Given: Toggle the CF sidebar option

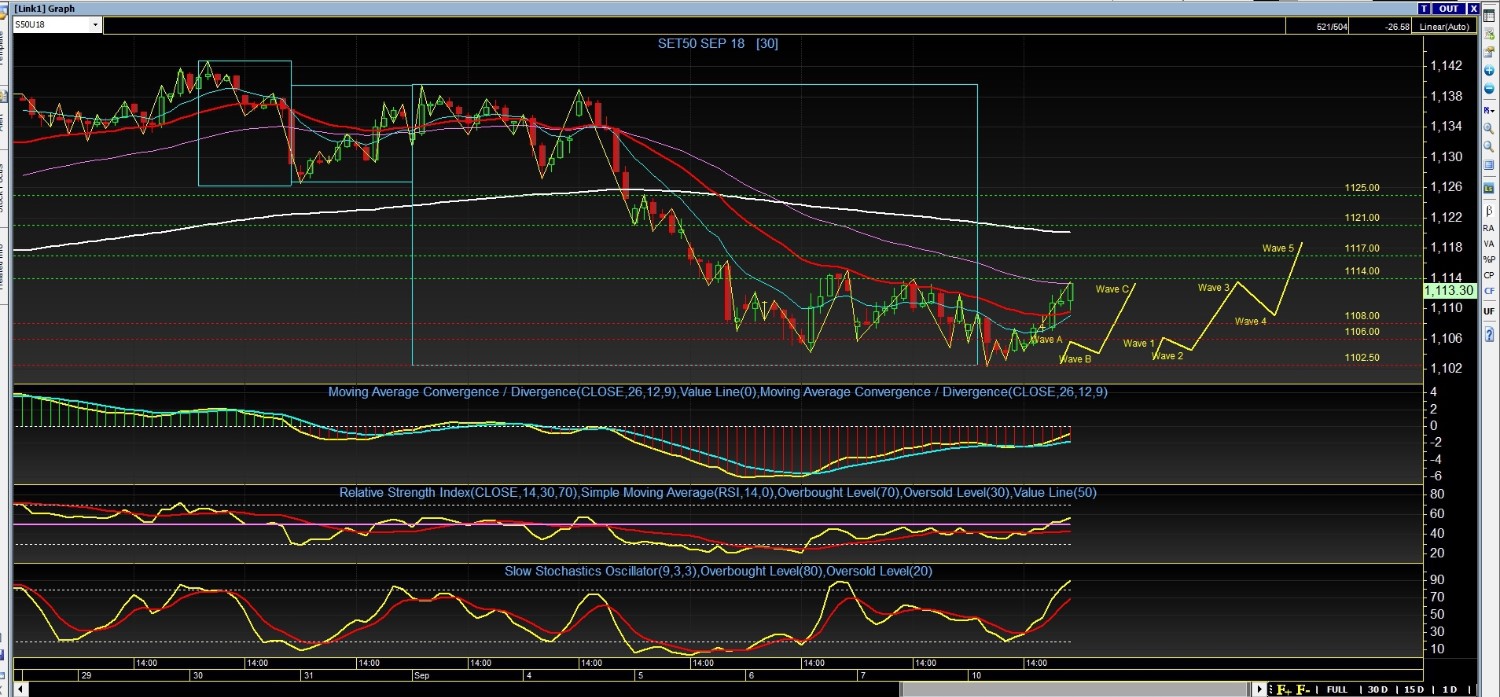Looking at the screenshot, I should [1489, 291].
